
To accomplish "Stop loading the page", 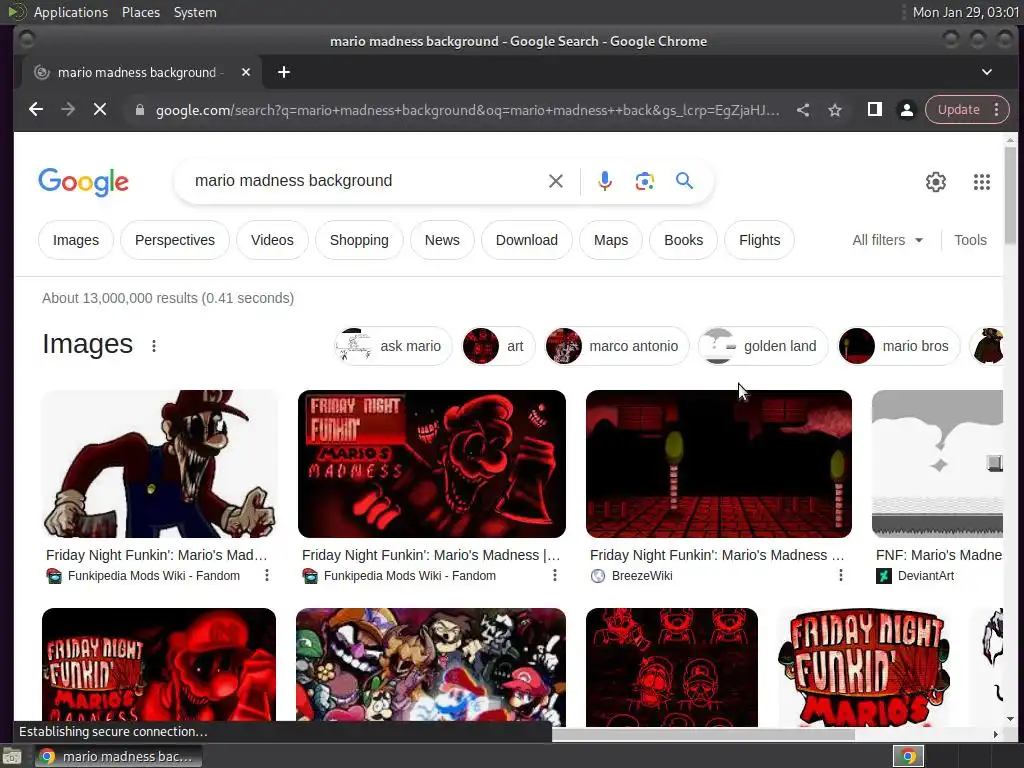I will (x=100, y=110).
